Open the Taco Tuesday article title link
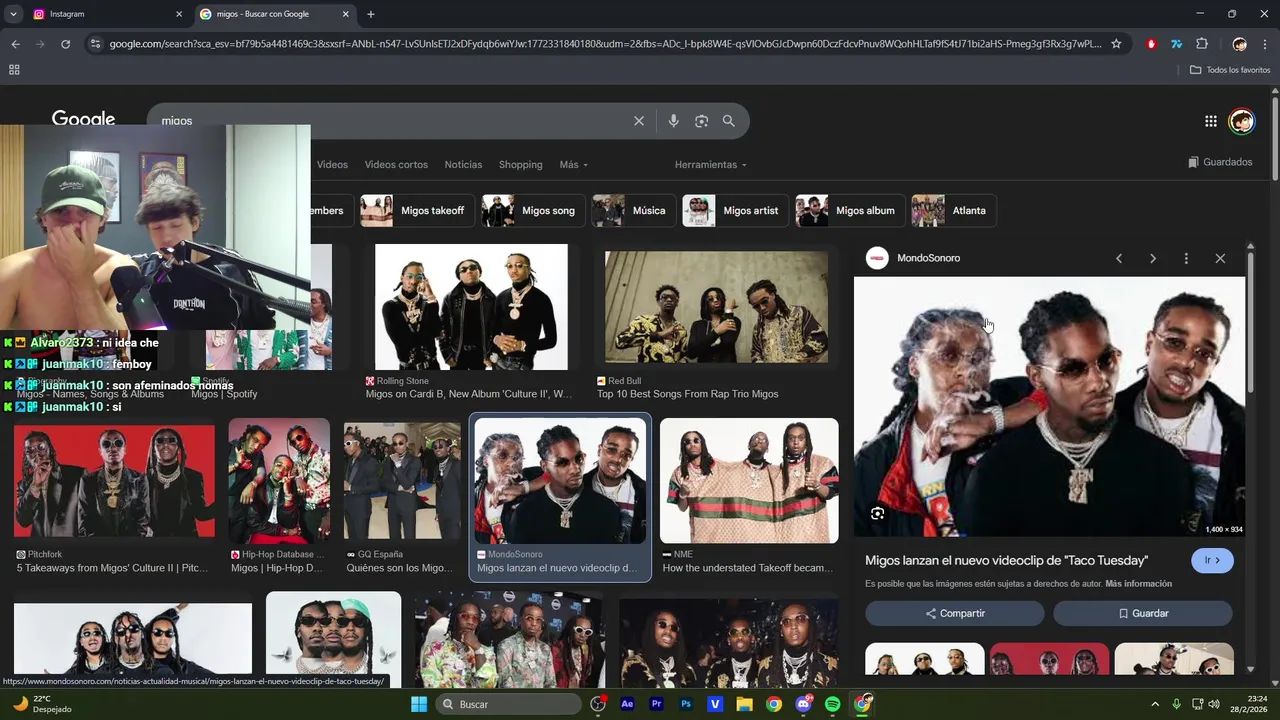This screenshot has height=720, width=1280. tap(1006, 561)
